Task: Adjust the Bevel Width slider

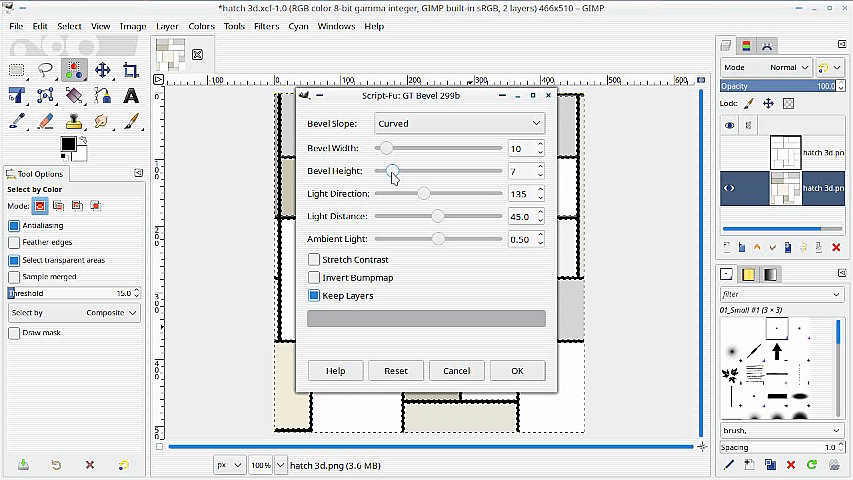Action: tap(438, 148)
